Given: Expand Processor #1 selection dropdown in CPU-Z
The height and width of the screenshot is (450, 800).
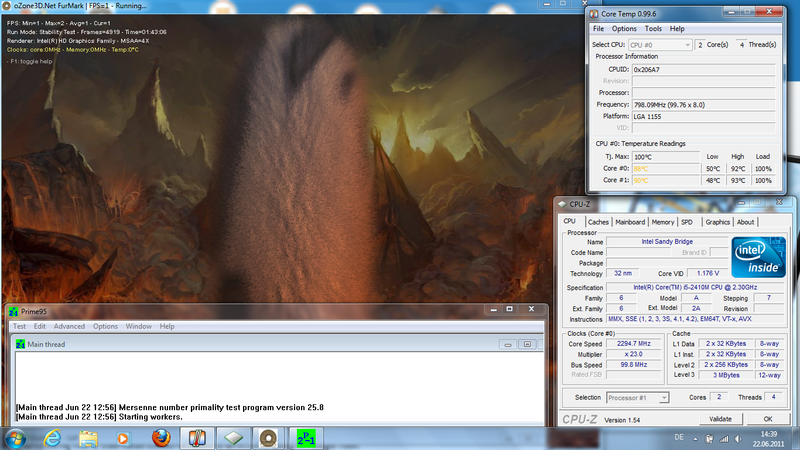Looking at the screenshot, I should 664,397.
